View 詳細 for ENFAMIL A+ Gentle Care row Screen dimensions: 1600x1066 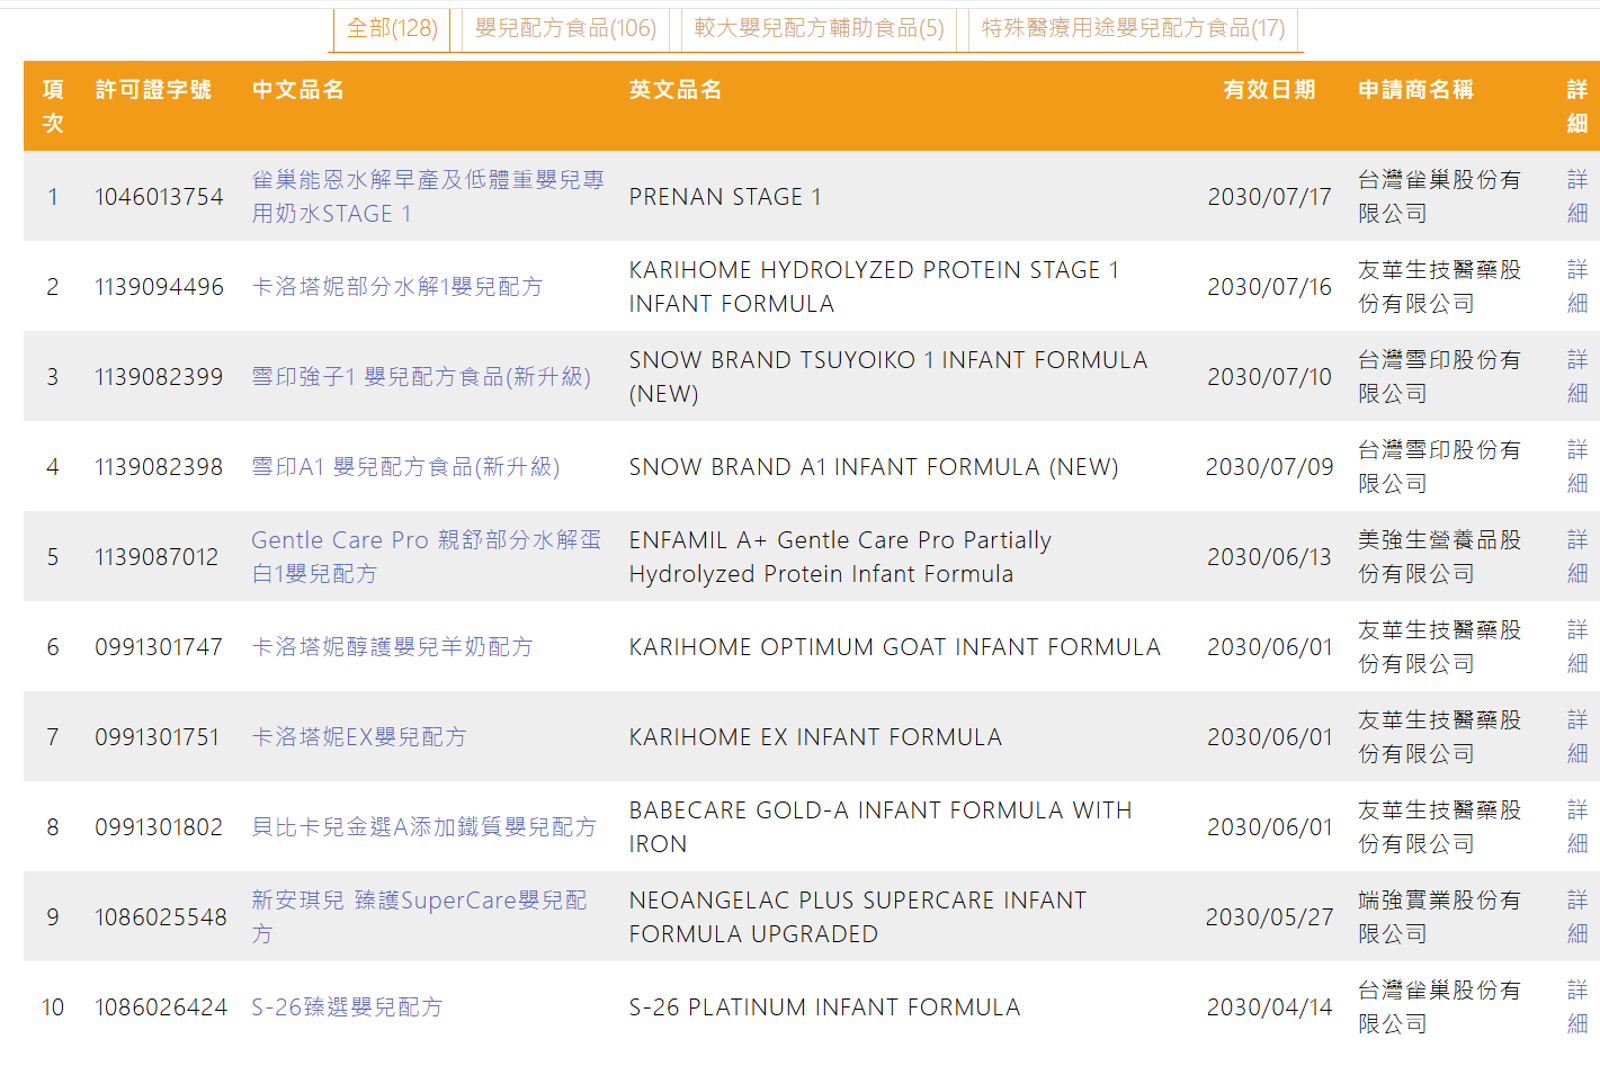1577,556
